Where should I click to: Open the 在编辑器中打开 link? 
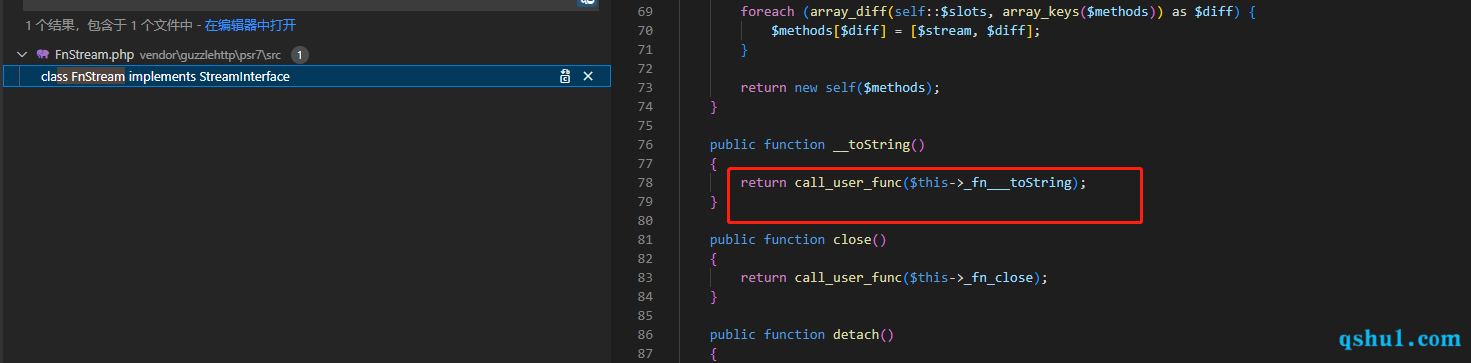pyautogui.click(x=250, y=25)
